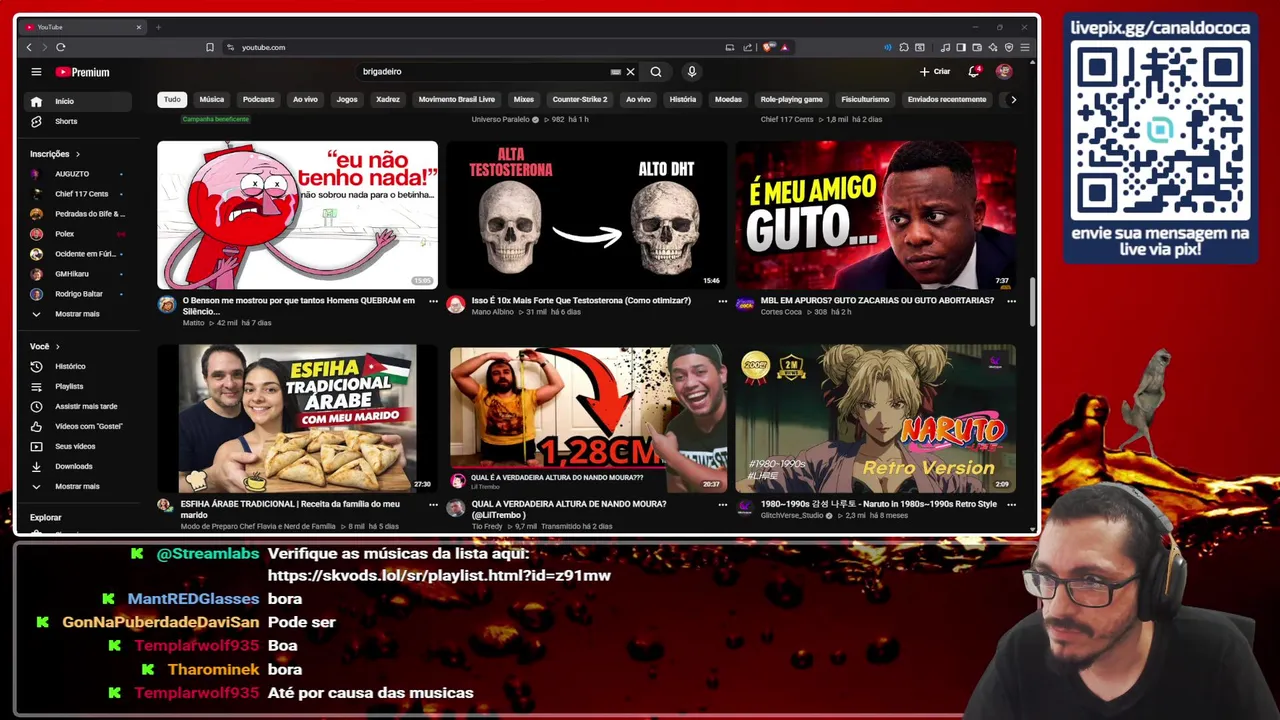The width and height of the screenshot is (1280, 720).
Task: Open the browser main menu
Action: pos(1025,47)
